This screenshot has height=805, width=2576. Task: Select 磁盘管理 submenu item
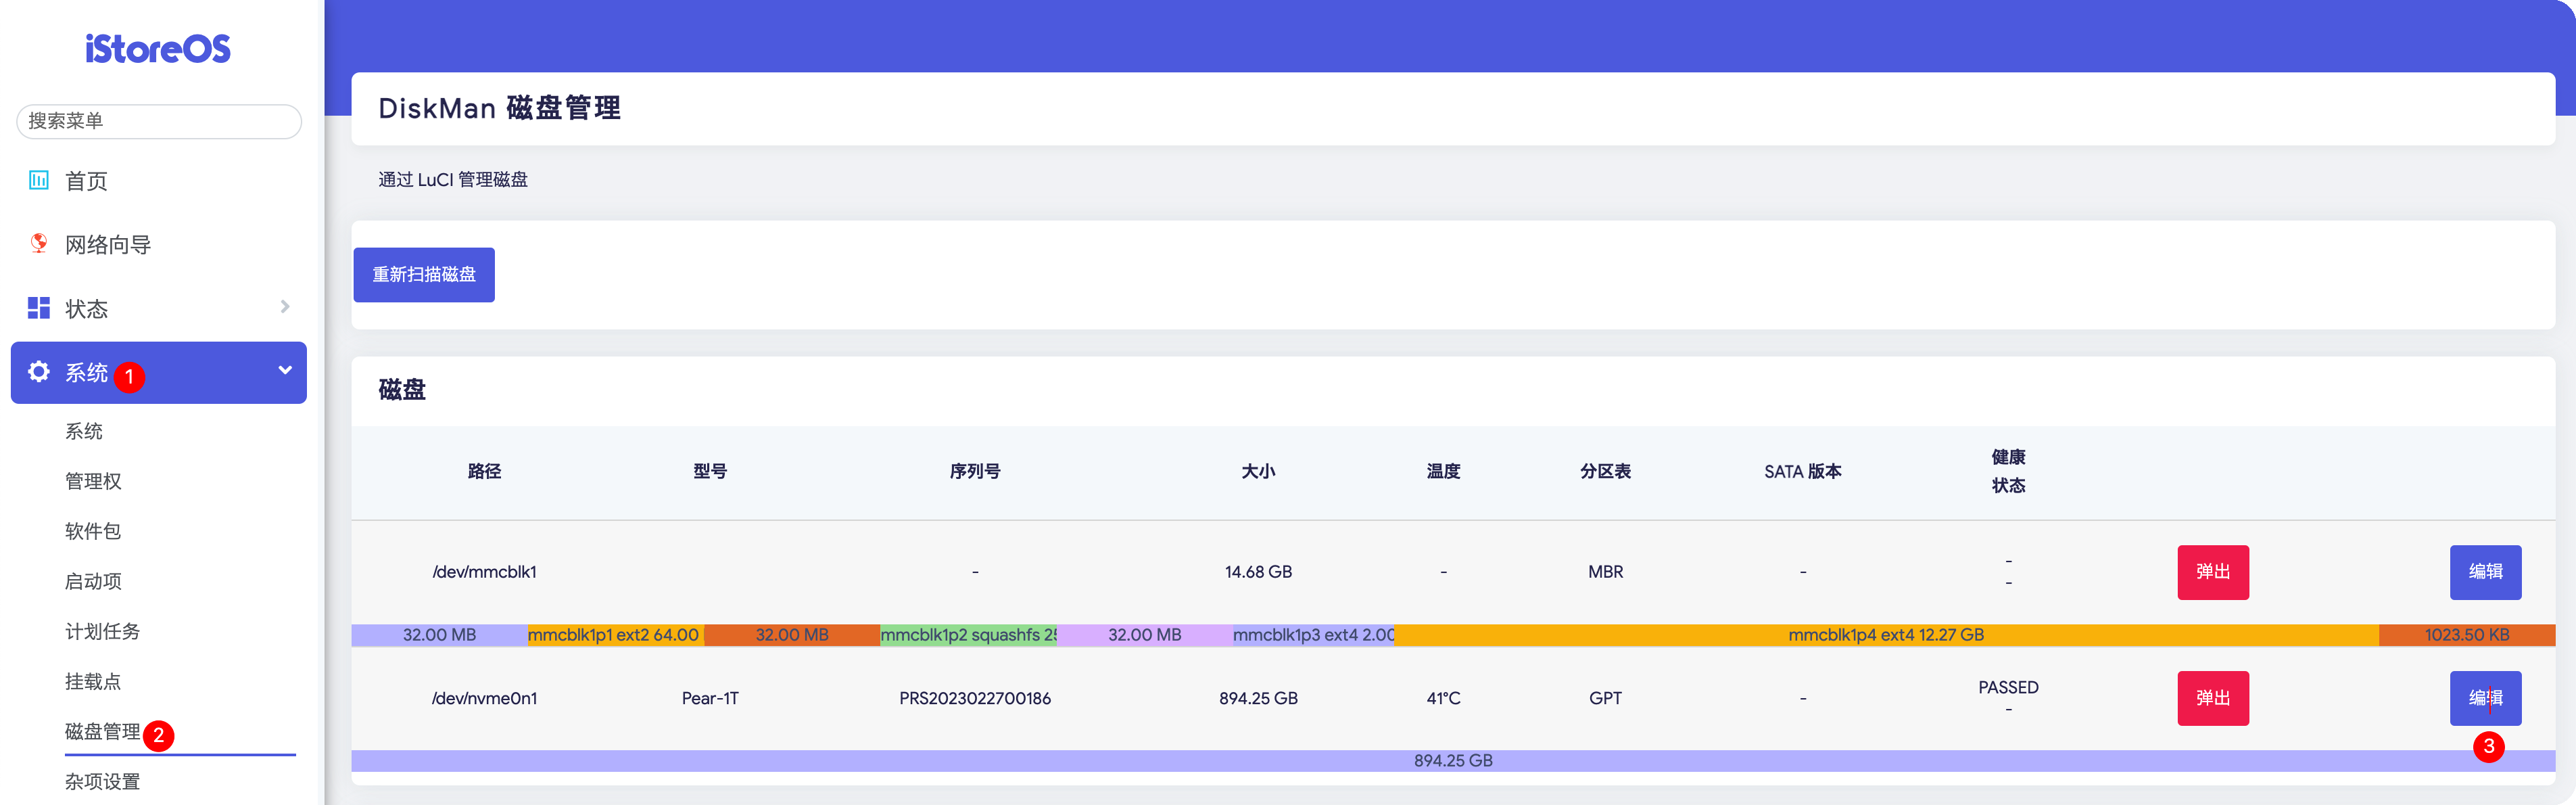click(102, 731)
